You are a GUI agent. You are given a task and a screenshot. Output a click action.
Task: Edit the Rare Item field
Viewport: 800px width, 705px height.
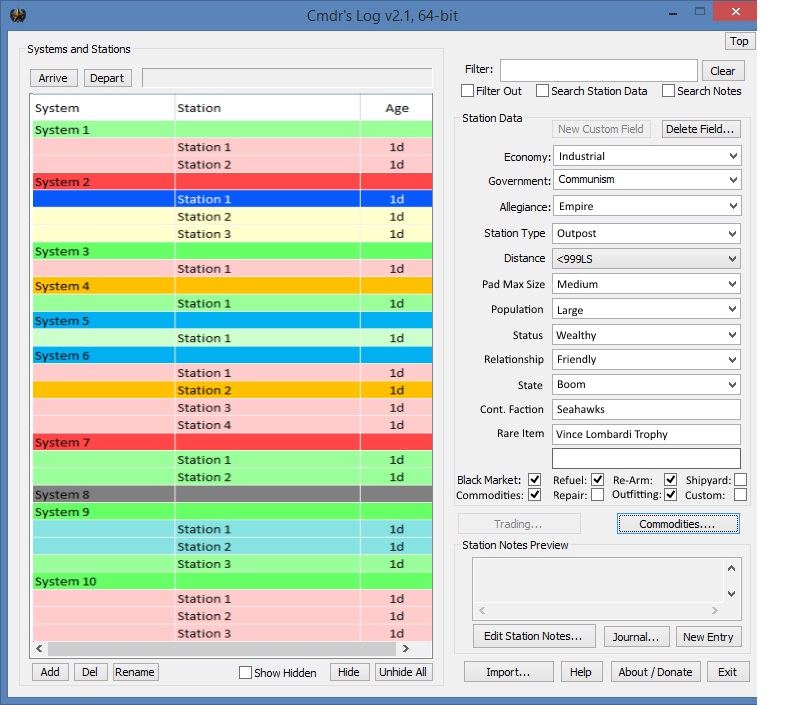click(x=646, y=434)
